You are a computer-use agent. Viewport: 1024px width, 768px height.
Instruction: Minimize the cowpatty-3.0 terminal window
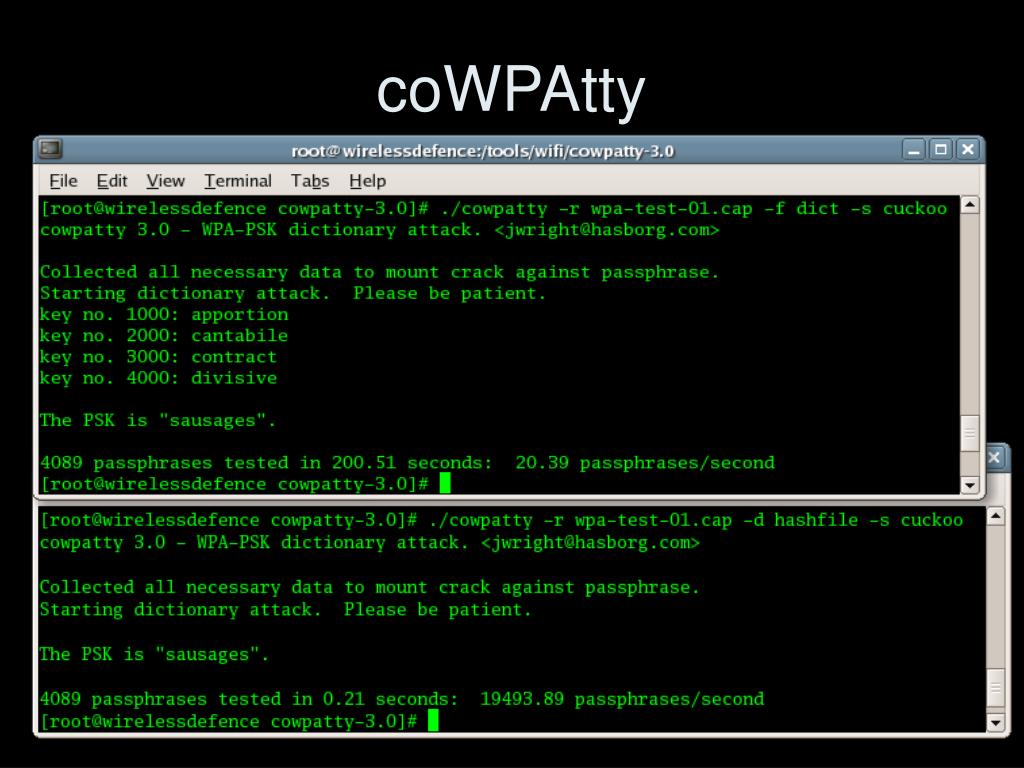pyautogui.click(x=914, y=150)
